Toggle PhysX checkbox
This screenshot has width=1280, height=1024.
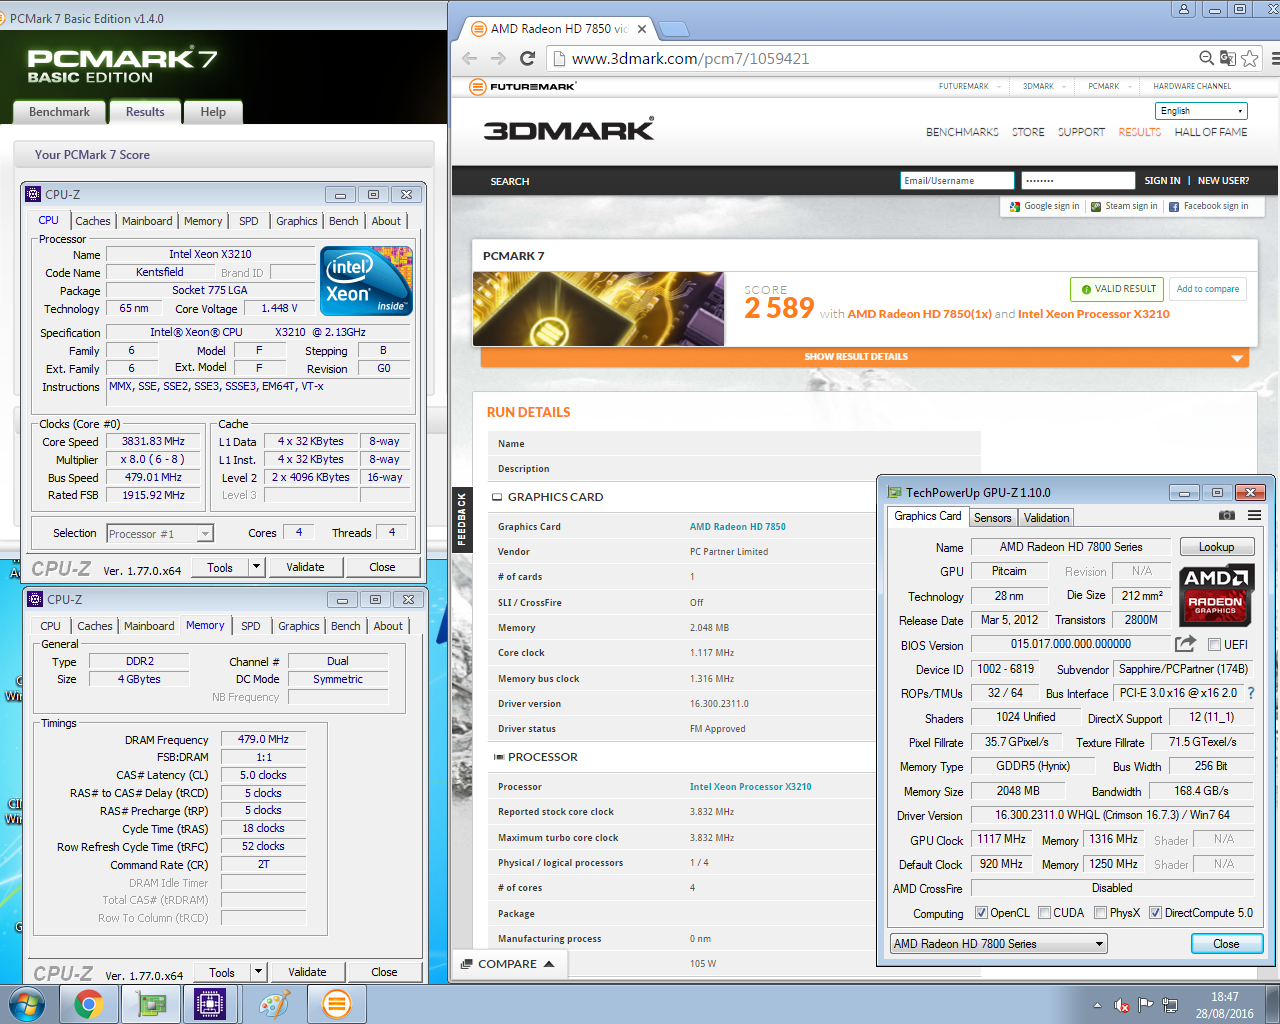click(x=1100, y=913)
